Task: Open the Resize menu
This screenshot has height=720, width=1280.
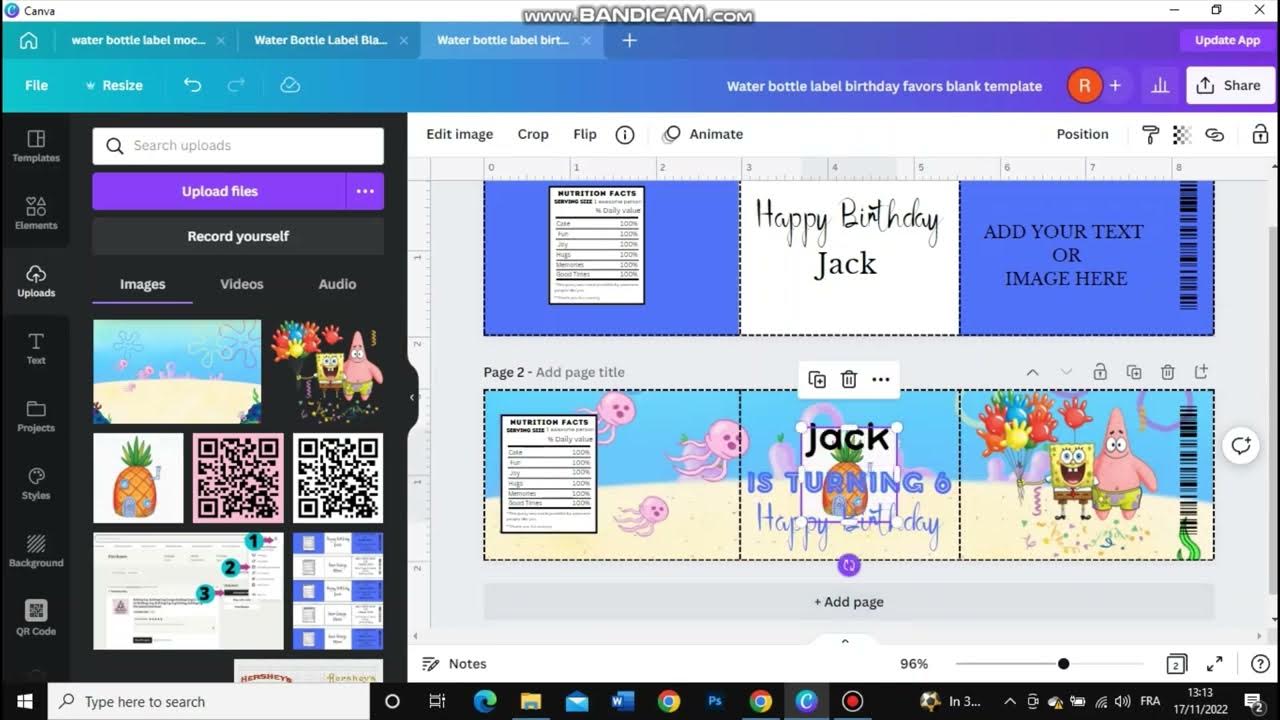Action: click(x=114, y=85)
